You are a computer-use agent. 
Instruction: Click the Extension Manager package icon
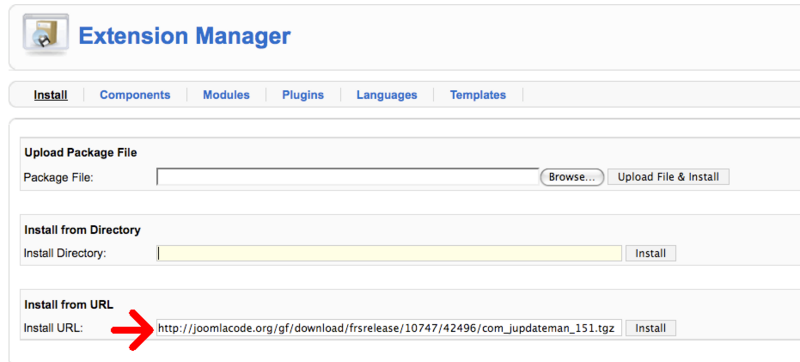[45, 35]
